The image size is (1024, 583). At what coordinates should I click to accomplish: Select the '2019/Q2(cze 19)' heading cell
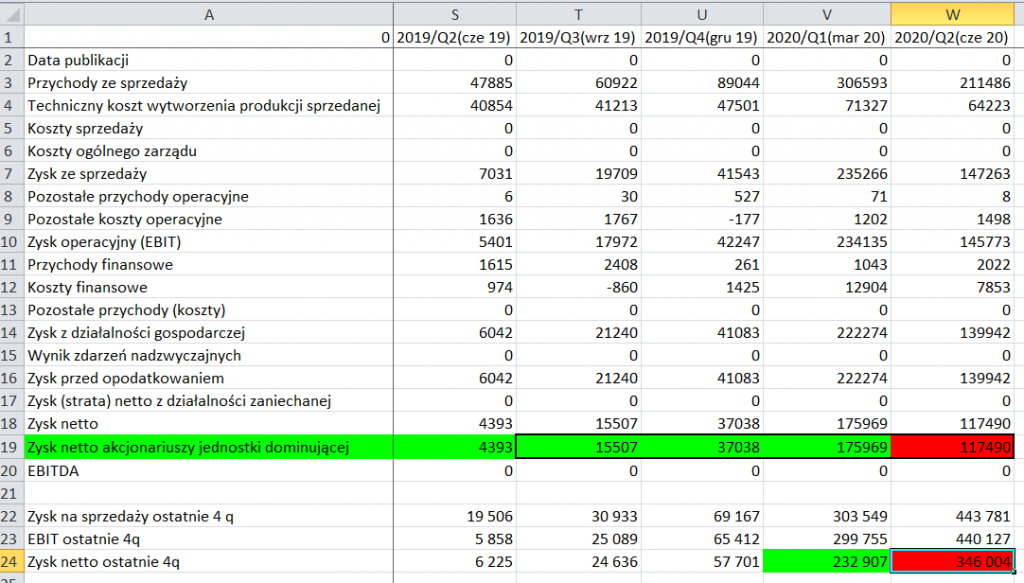click(x=455, y=38)
